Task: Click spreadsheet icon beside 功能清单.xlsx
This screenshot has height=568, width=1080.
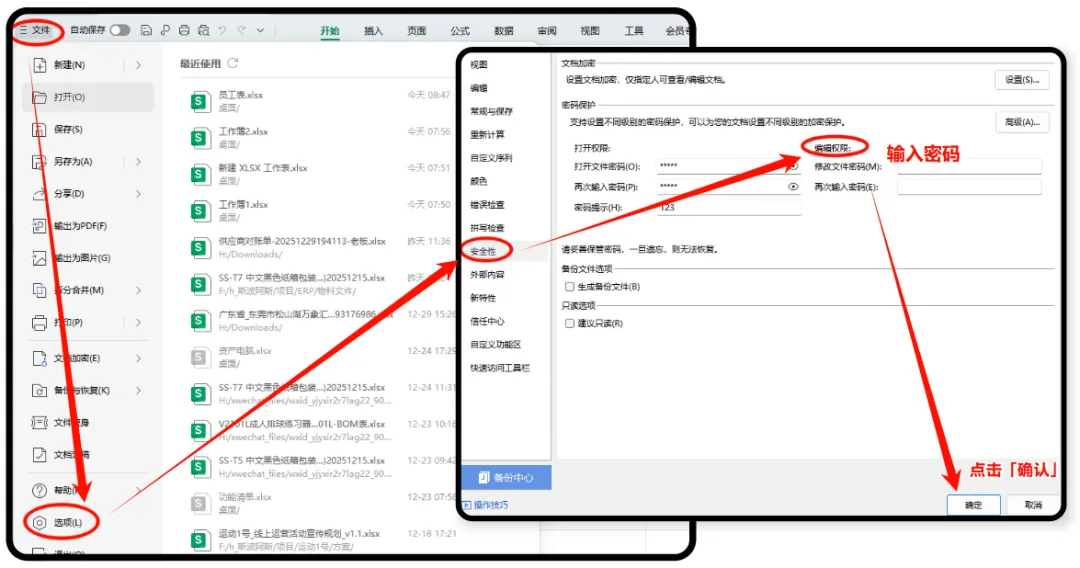Action: (x=199, y=503)
